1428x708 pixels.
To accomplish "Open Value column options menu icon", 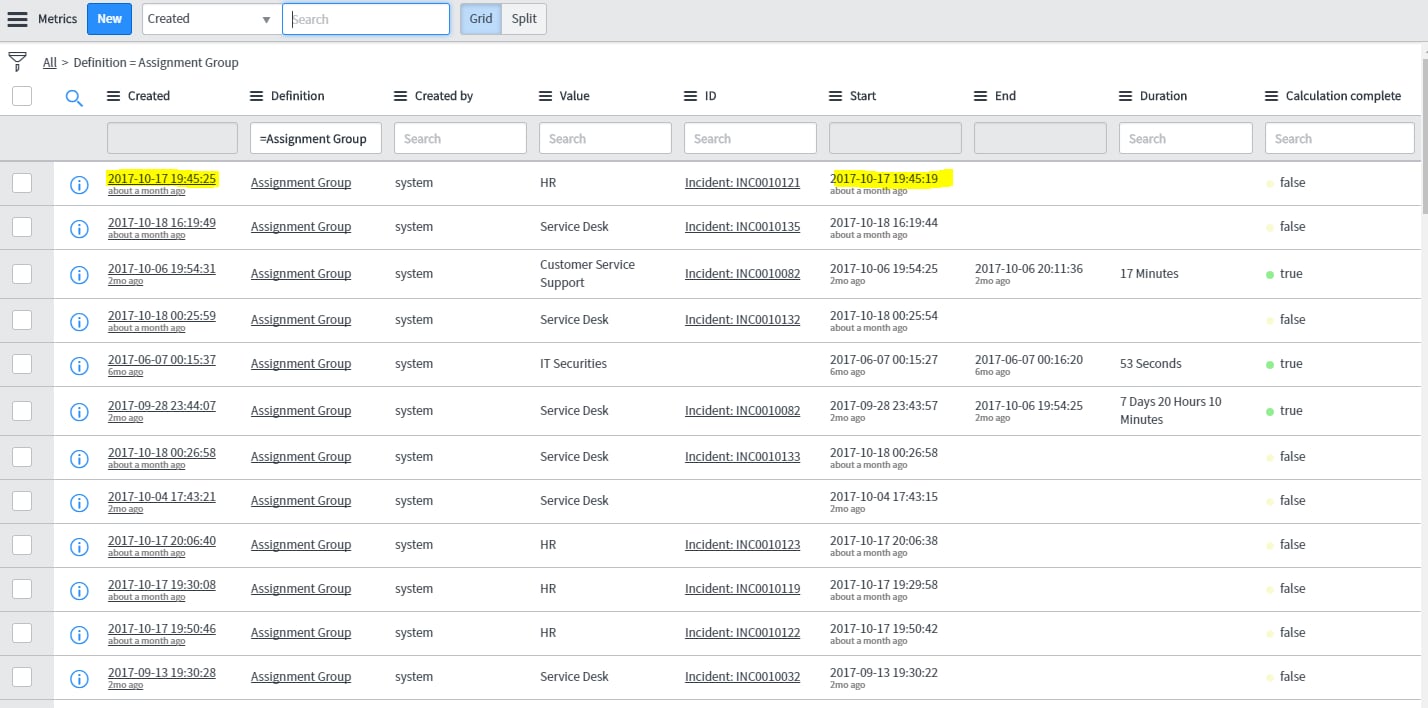I will [546, 96].
